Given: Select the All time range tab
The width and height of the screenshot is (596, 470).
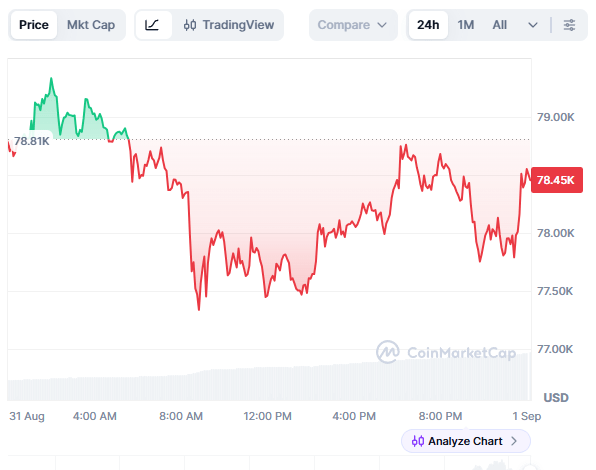Looking at the screenshot, I should click(499, 25).
